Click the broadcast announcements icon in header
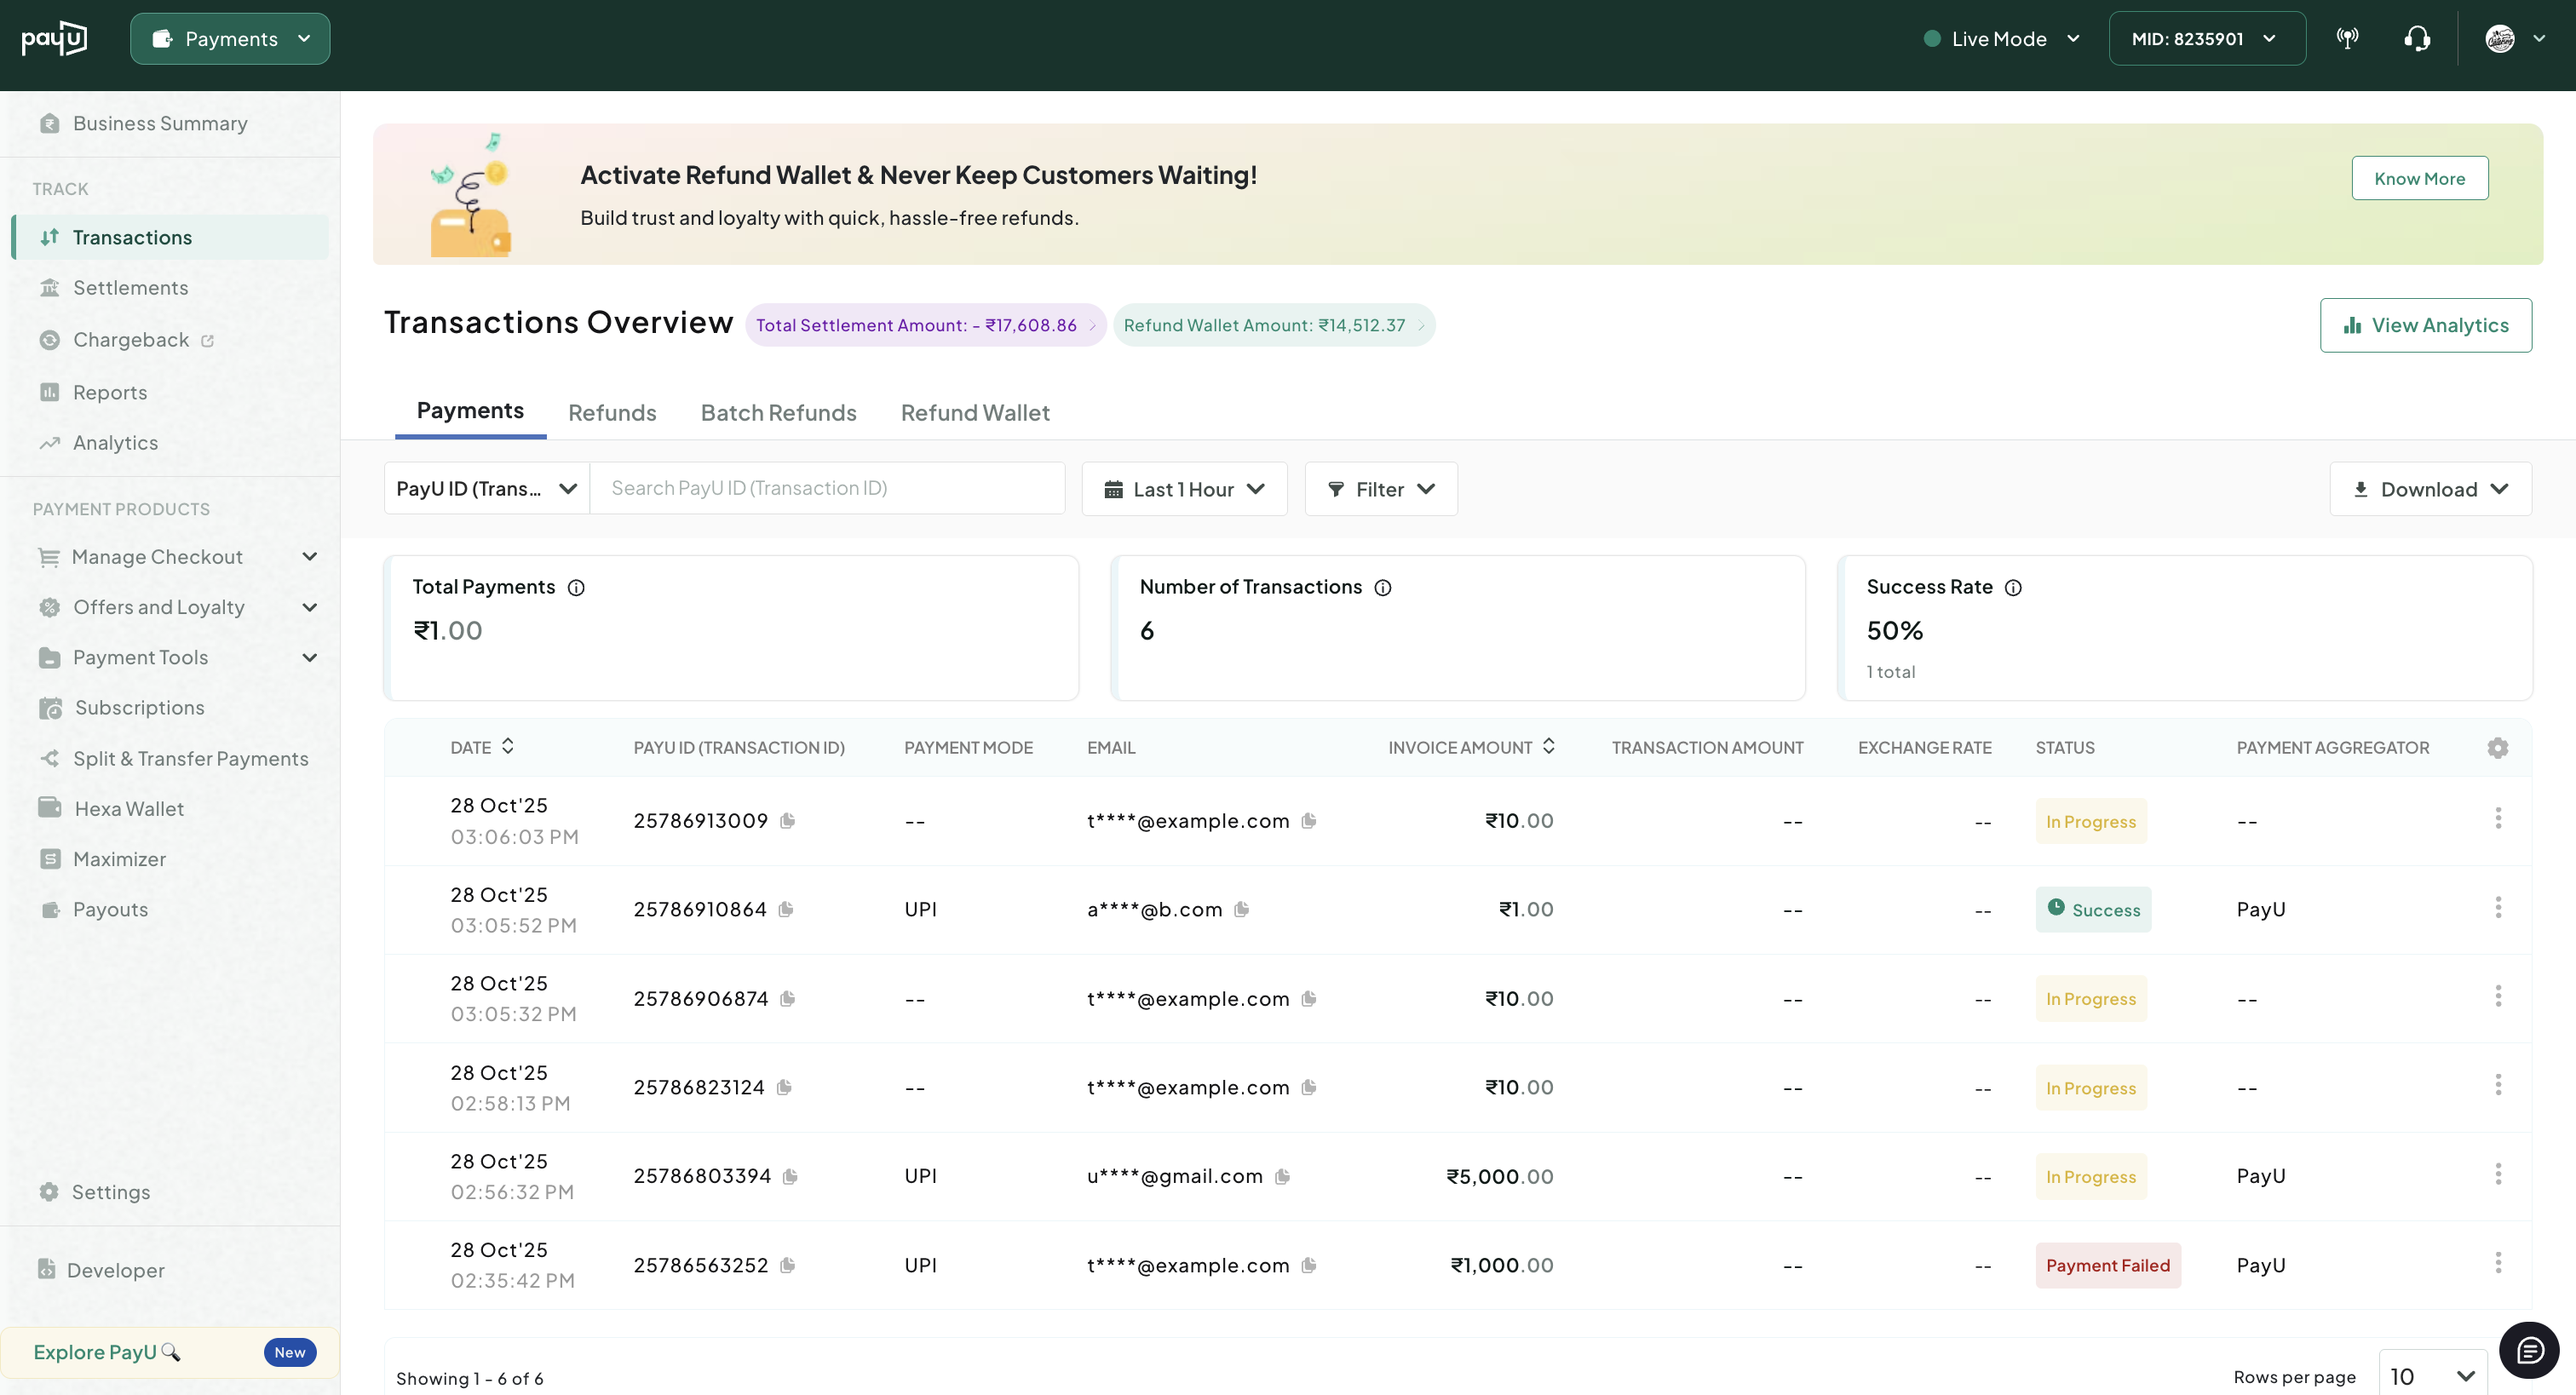The width and height of the screenshot is (2576, 1395). coord(2347,39)
